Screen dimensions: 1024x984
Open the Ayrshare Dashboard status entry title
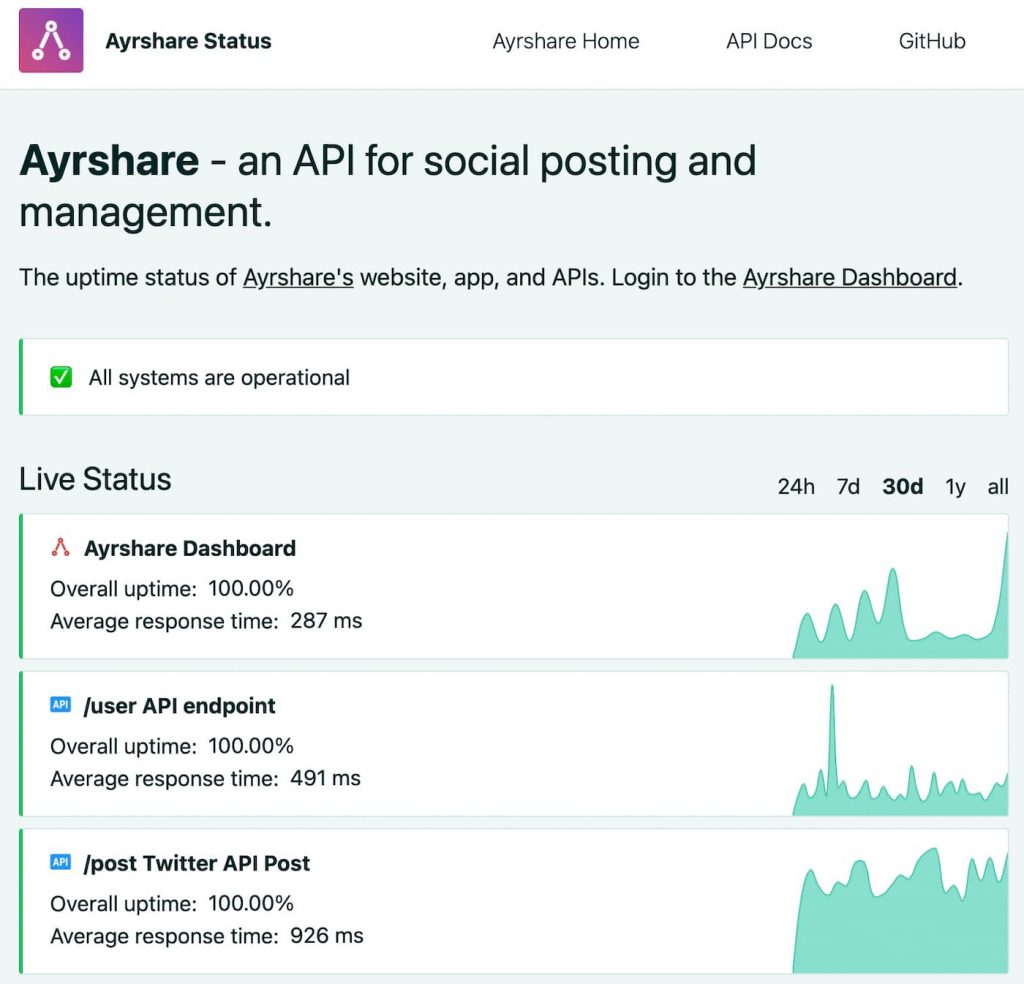[x=189, y=548]
